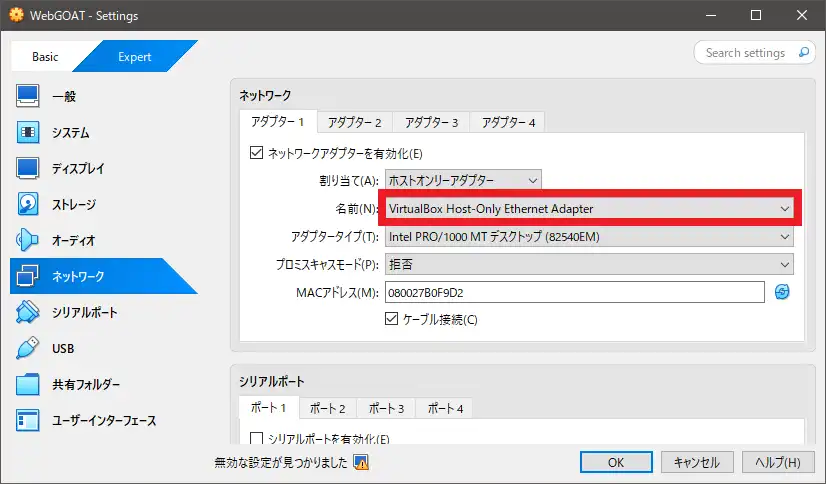Select 共有フォルダー label in sidebar
Image resolution: width=826 pixels, height=484 pixels.
[86, 384]
